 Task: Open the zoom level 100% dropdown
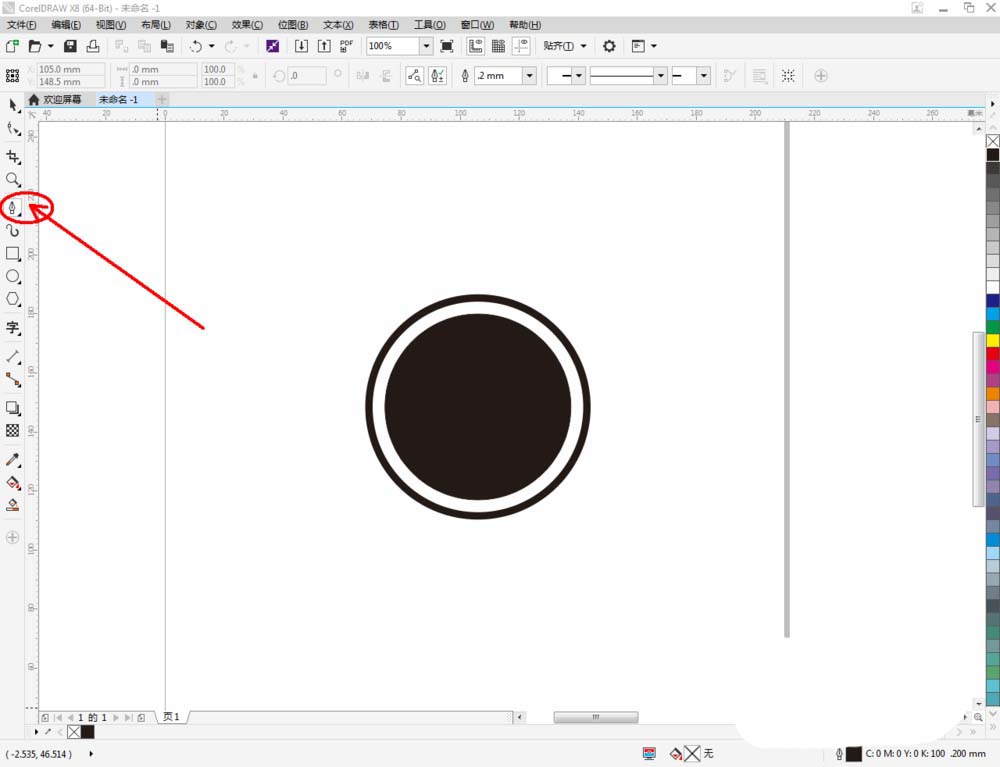click(x=426, y=46)
